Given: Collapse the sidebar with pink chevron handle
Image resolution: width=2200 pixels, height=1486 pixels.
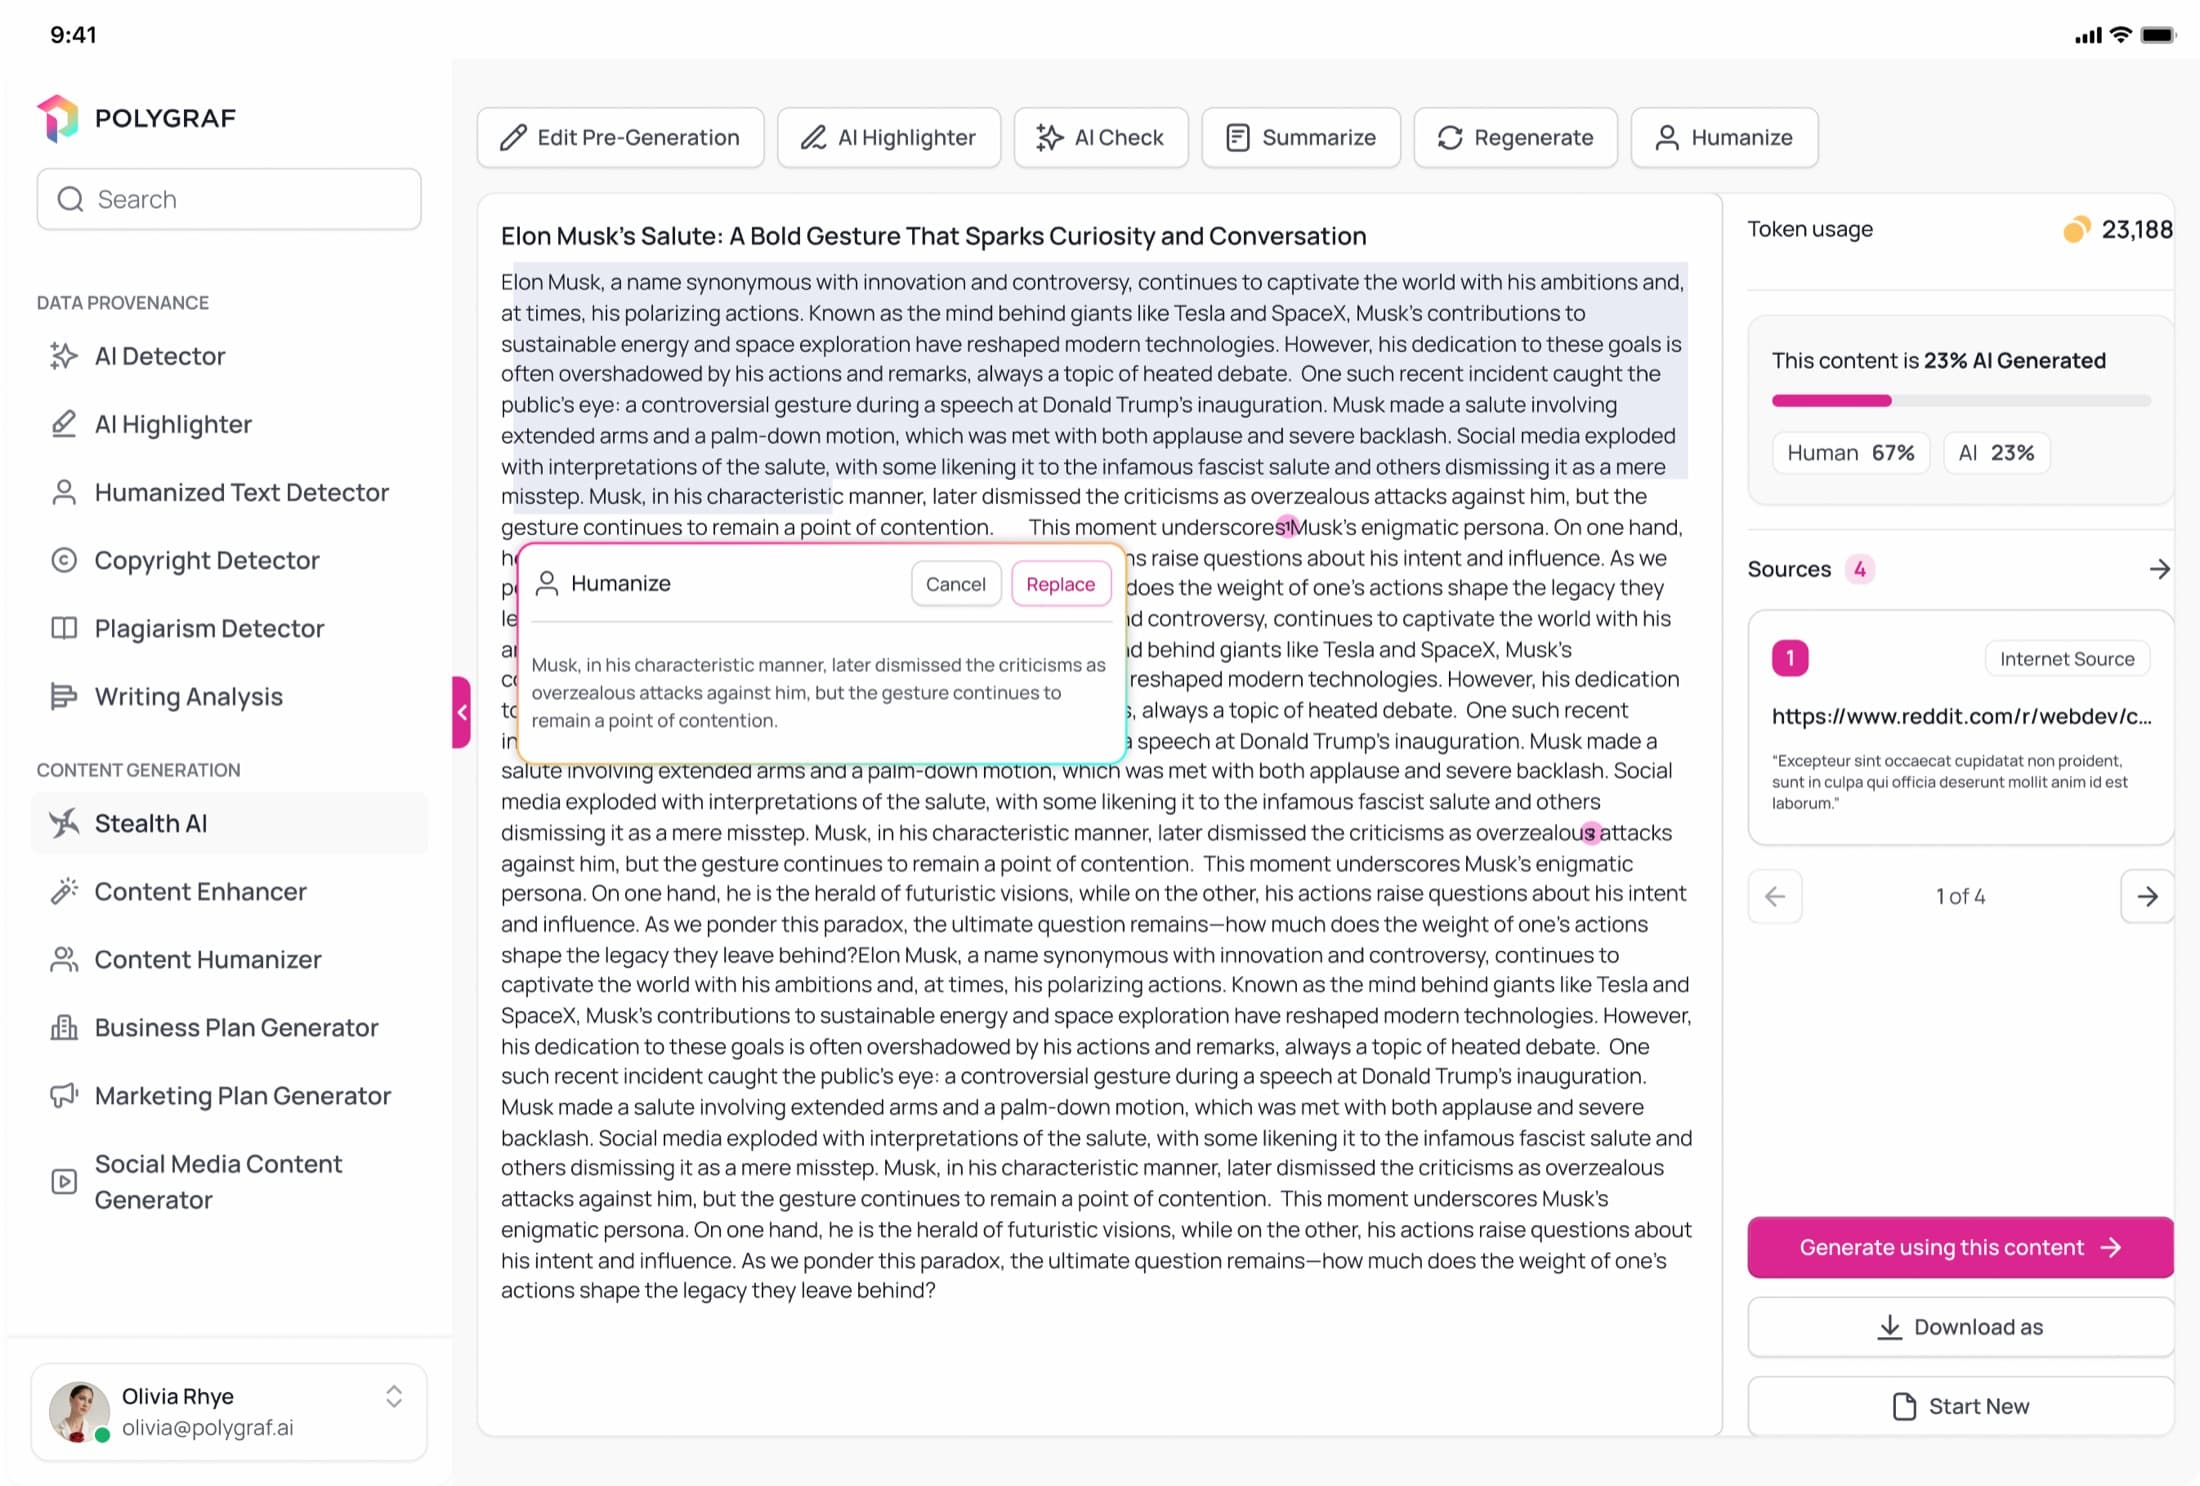Looking at the screenshot, I should pos(461,712).
